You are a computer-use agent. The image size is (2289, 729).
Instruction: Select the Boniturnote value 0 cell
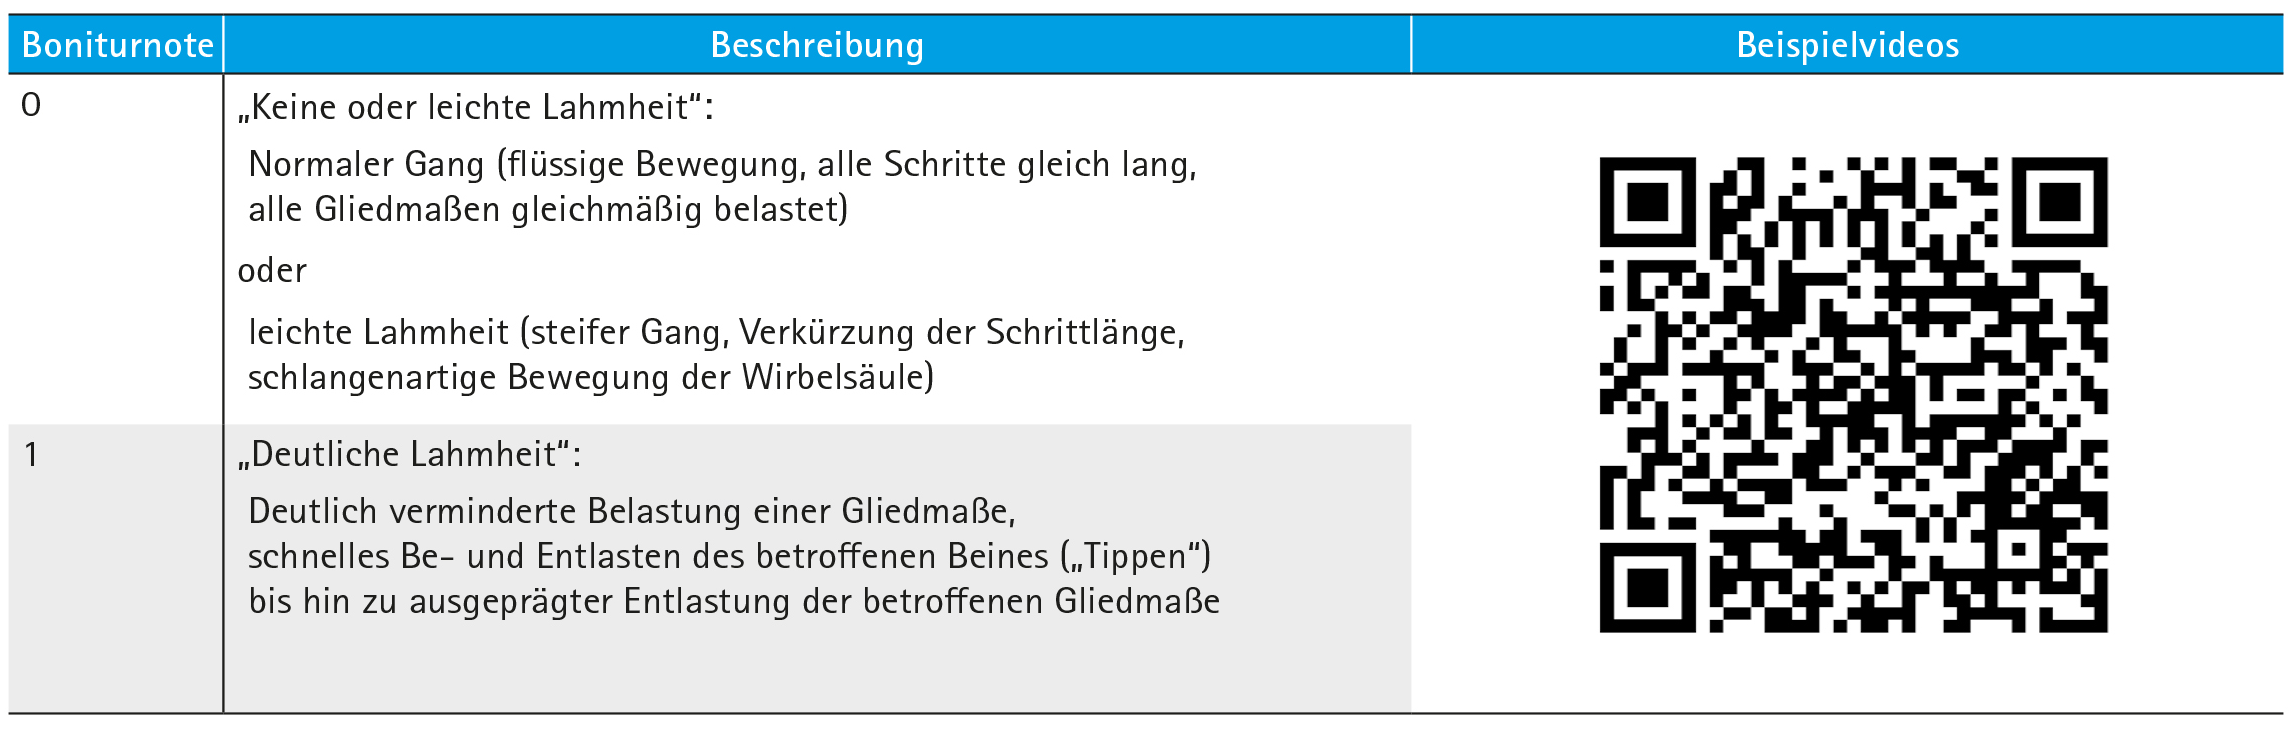point(31,105)
